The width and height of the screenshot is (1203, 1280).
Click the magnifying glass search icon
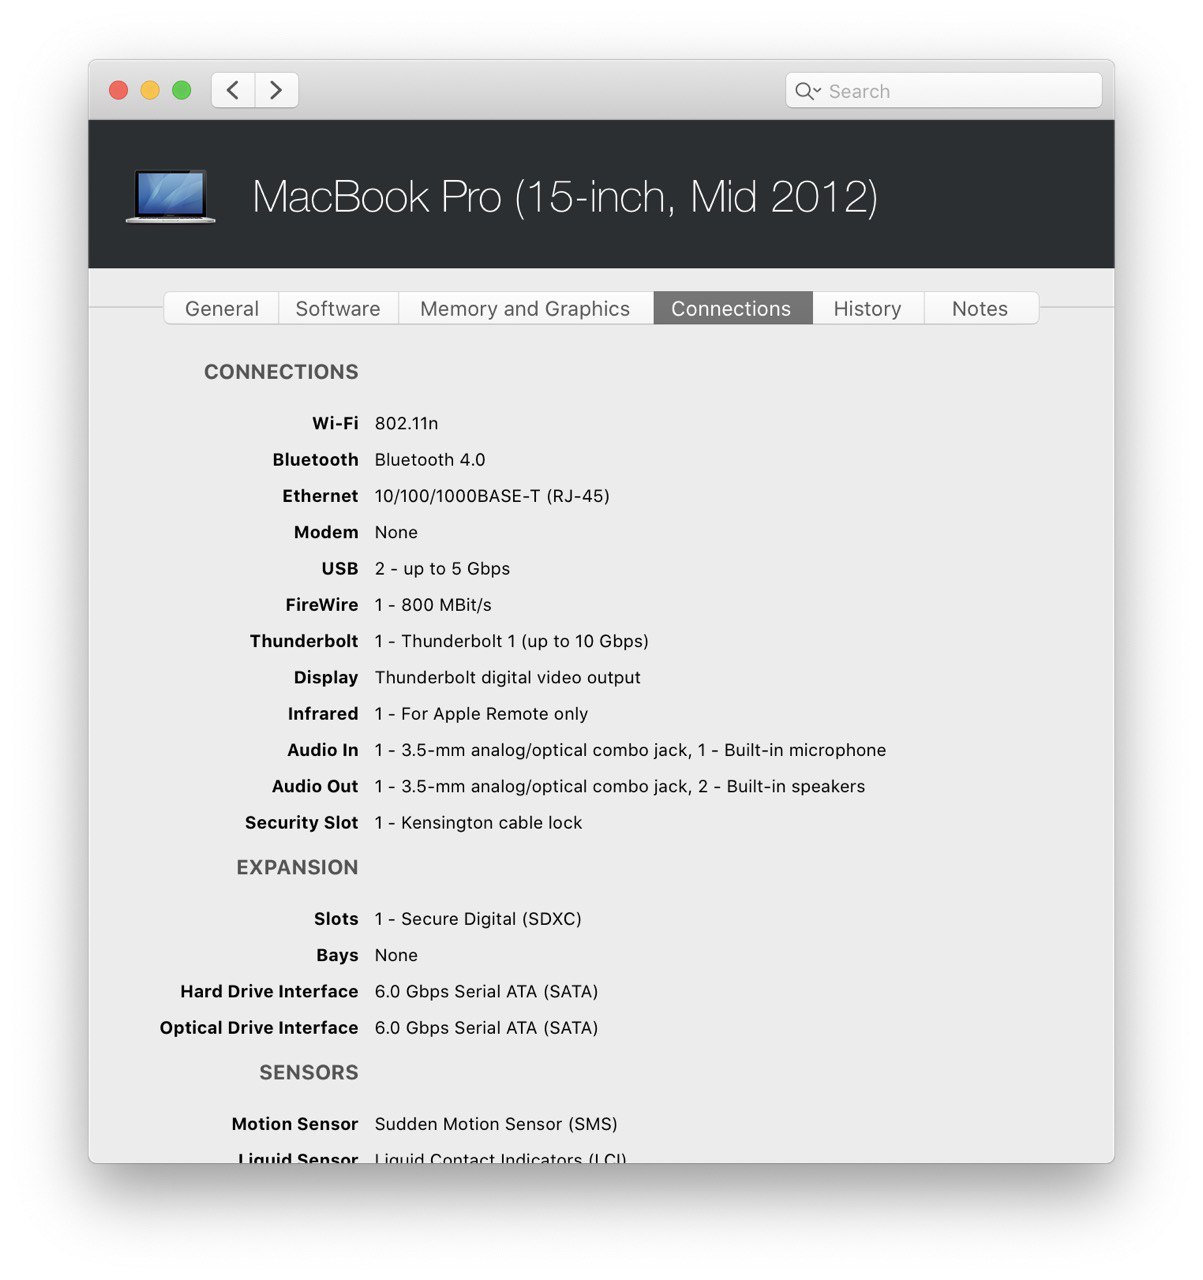pyautogui.click(x=806, y=91)
